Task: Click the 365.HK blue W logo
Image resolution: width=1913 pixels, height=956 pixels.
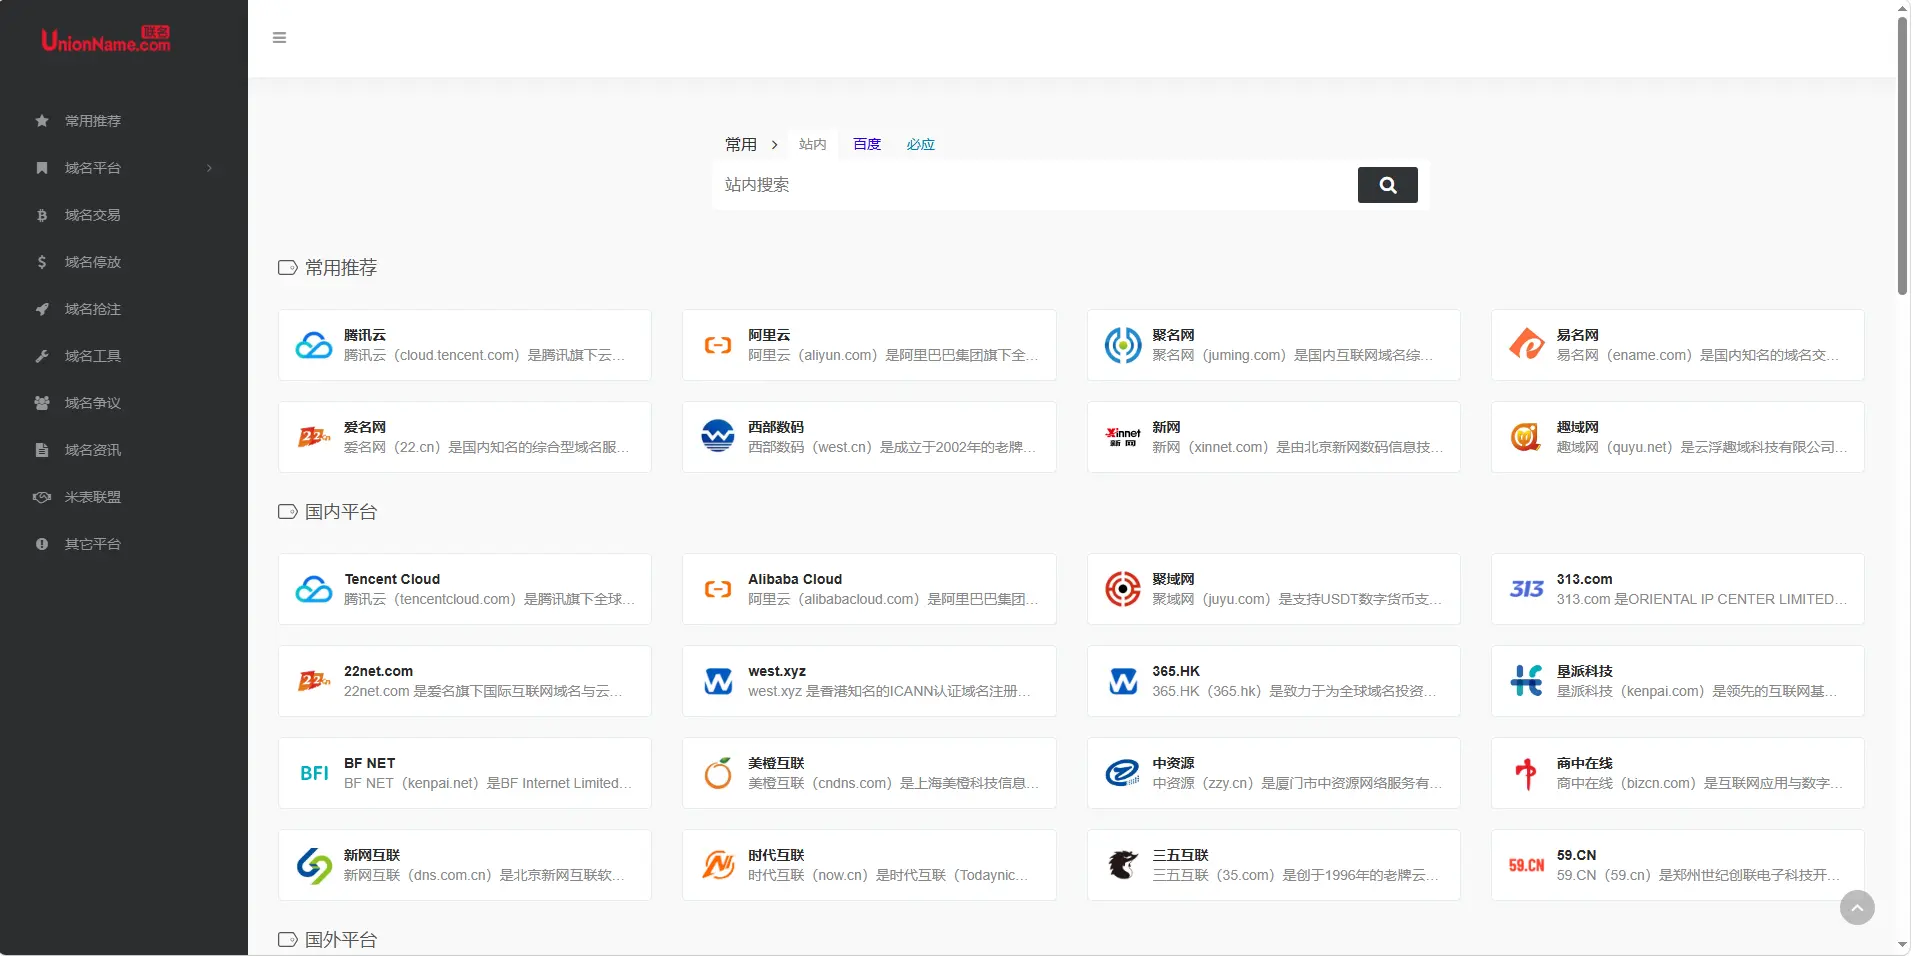Action: (x=1123, y=681)
